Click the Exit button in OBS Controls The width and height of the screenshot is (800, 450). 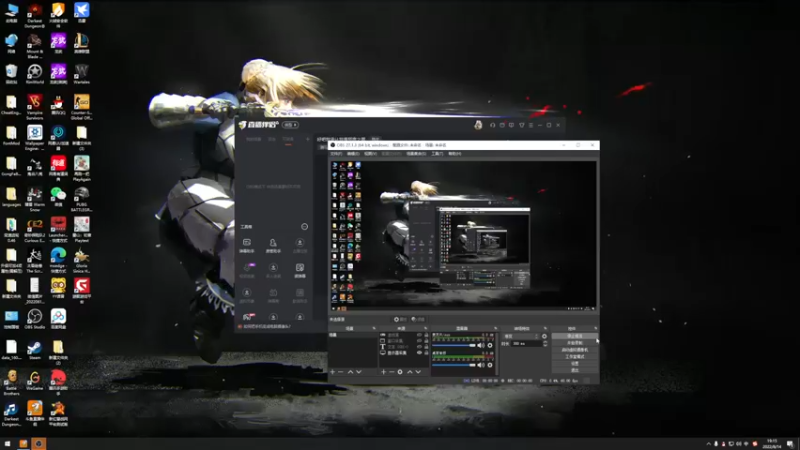[x=575, y=370]
